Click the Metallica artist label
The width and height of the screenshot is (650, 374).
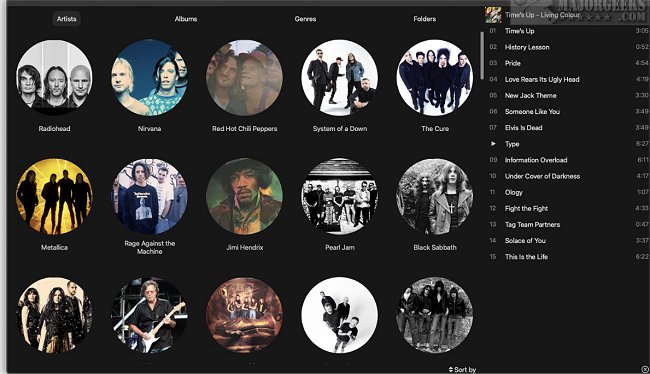coord(54,248)
